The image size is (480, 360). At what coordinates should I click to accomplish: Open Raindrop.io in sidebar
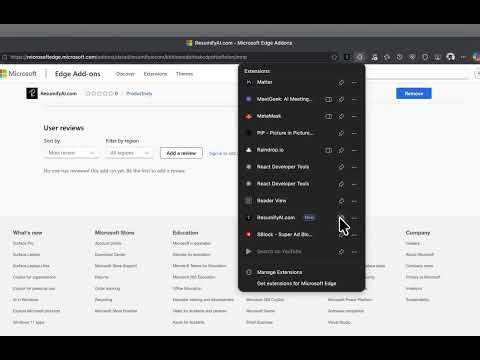click(328, 150)
